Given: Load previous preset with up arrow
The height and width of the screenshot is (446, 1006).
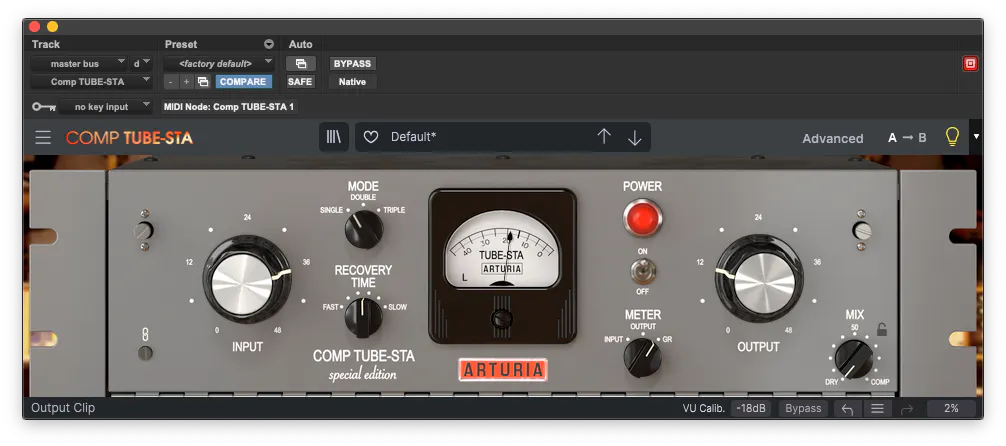Looking at the screenshot, I should tap(604, 137).
